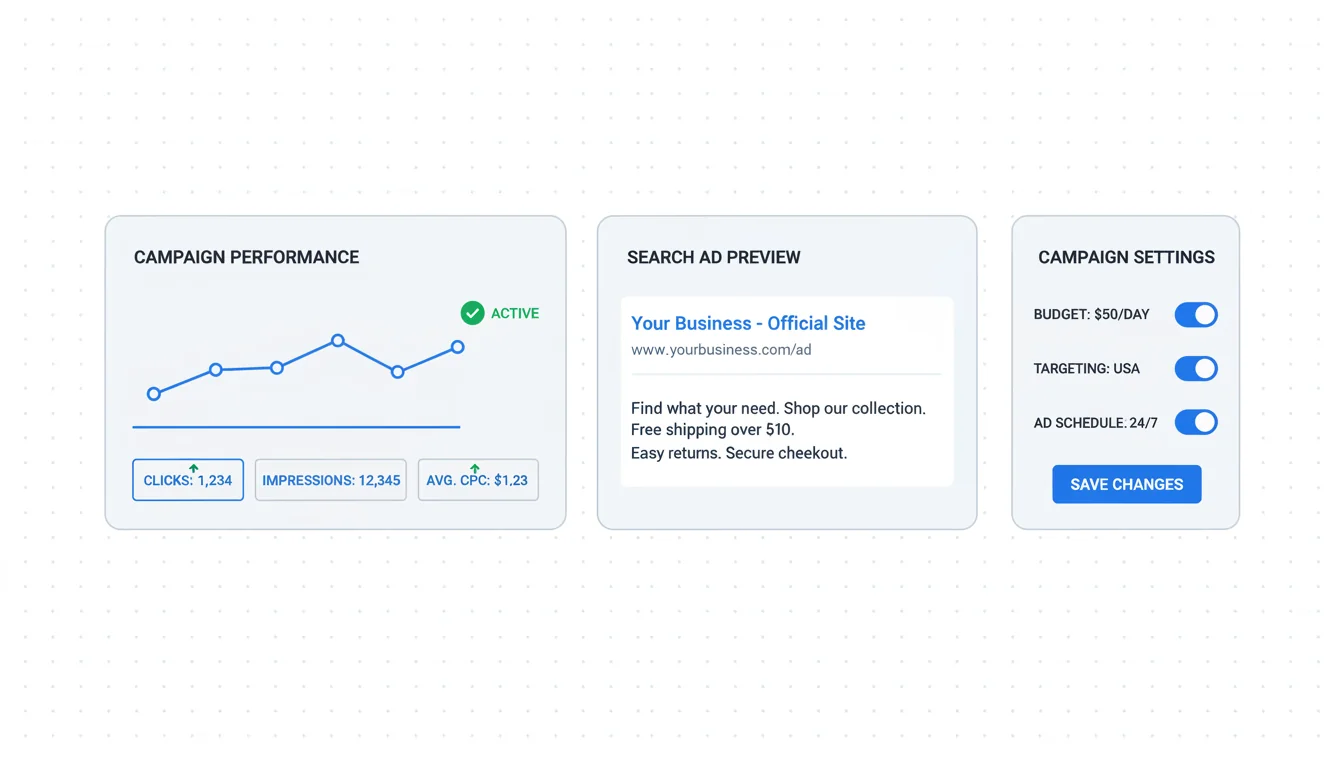This screenshot has height=768, width=1344.
Task: Click the green ACTIVE status label
Action: pyautogui.click(x=515, y=313)
